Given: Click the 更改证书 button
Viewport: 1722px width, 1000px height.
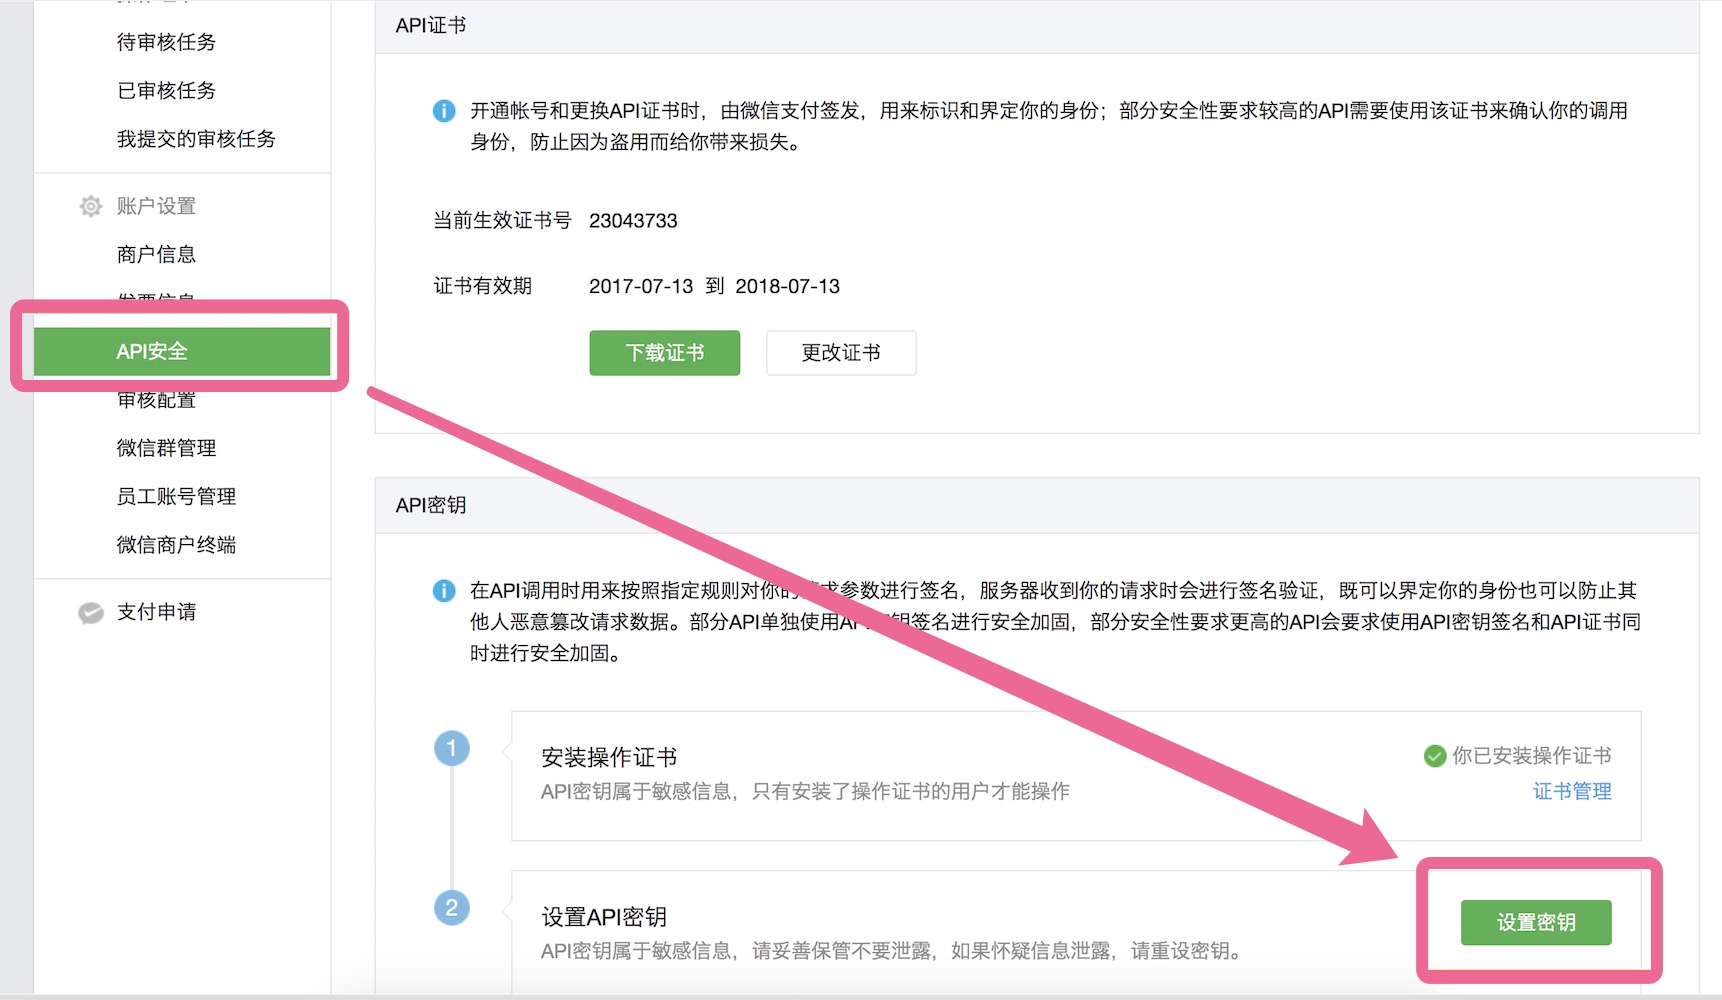Looking at the screenshot, I should coord(840,353).
